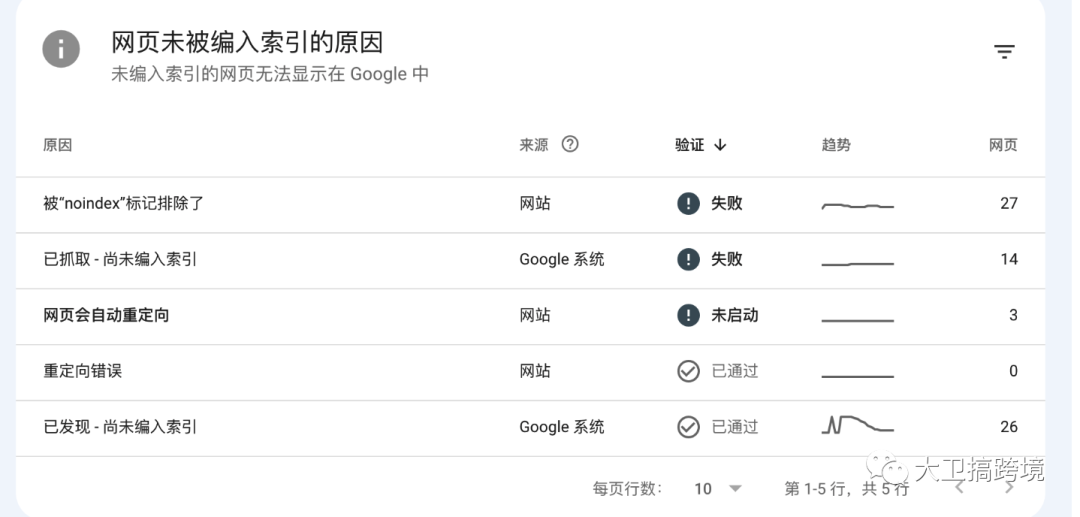Click the info icon beside the heading
1080x517 pixels.
[61, 48]
